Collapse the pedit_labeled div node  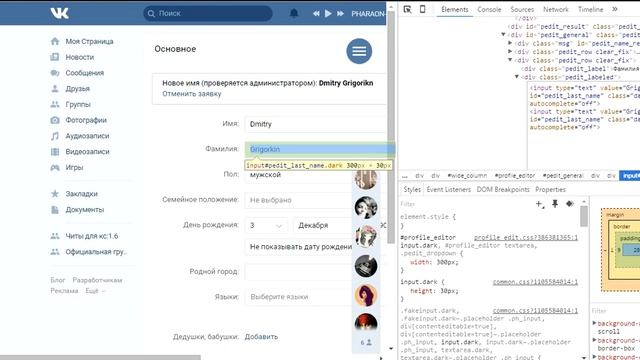coord(517,77)
